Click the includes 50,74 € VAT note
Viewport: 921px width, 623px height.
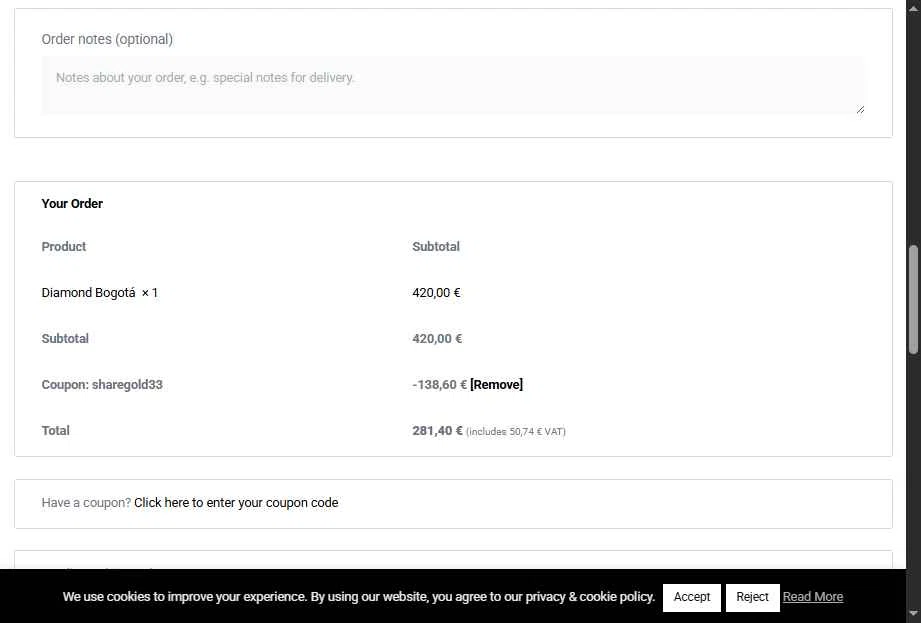(516, 432)
